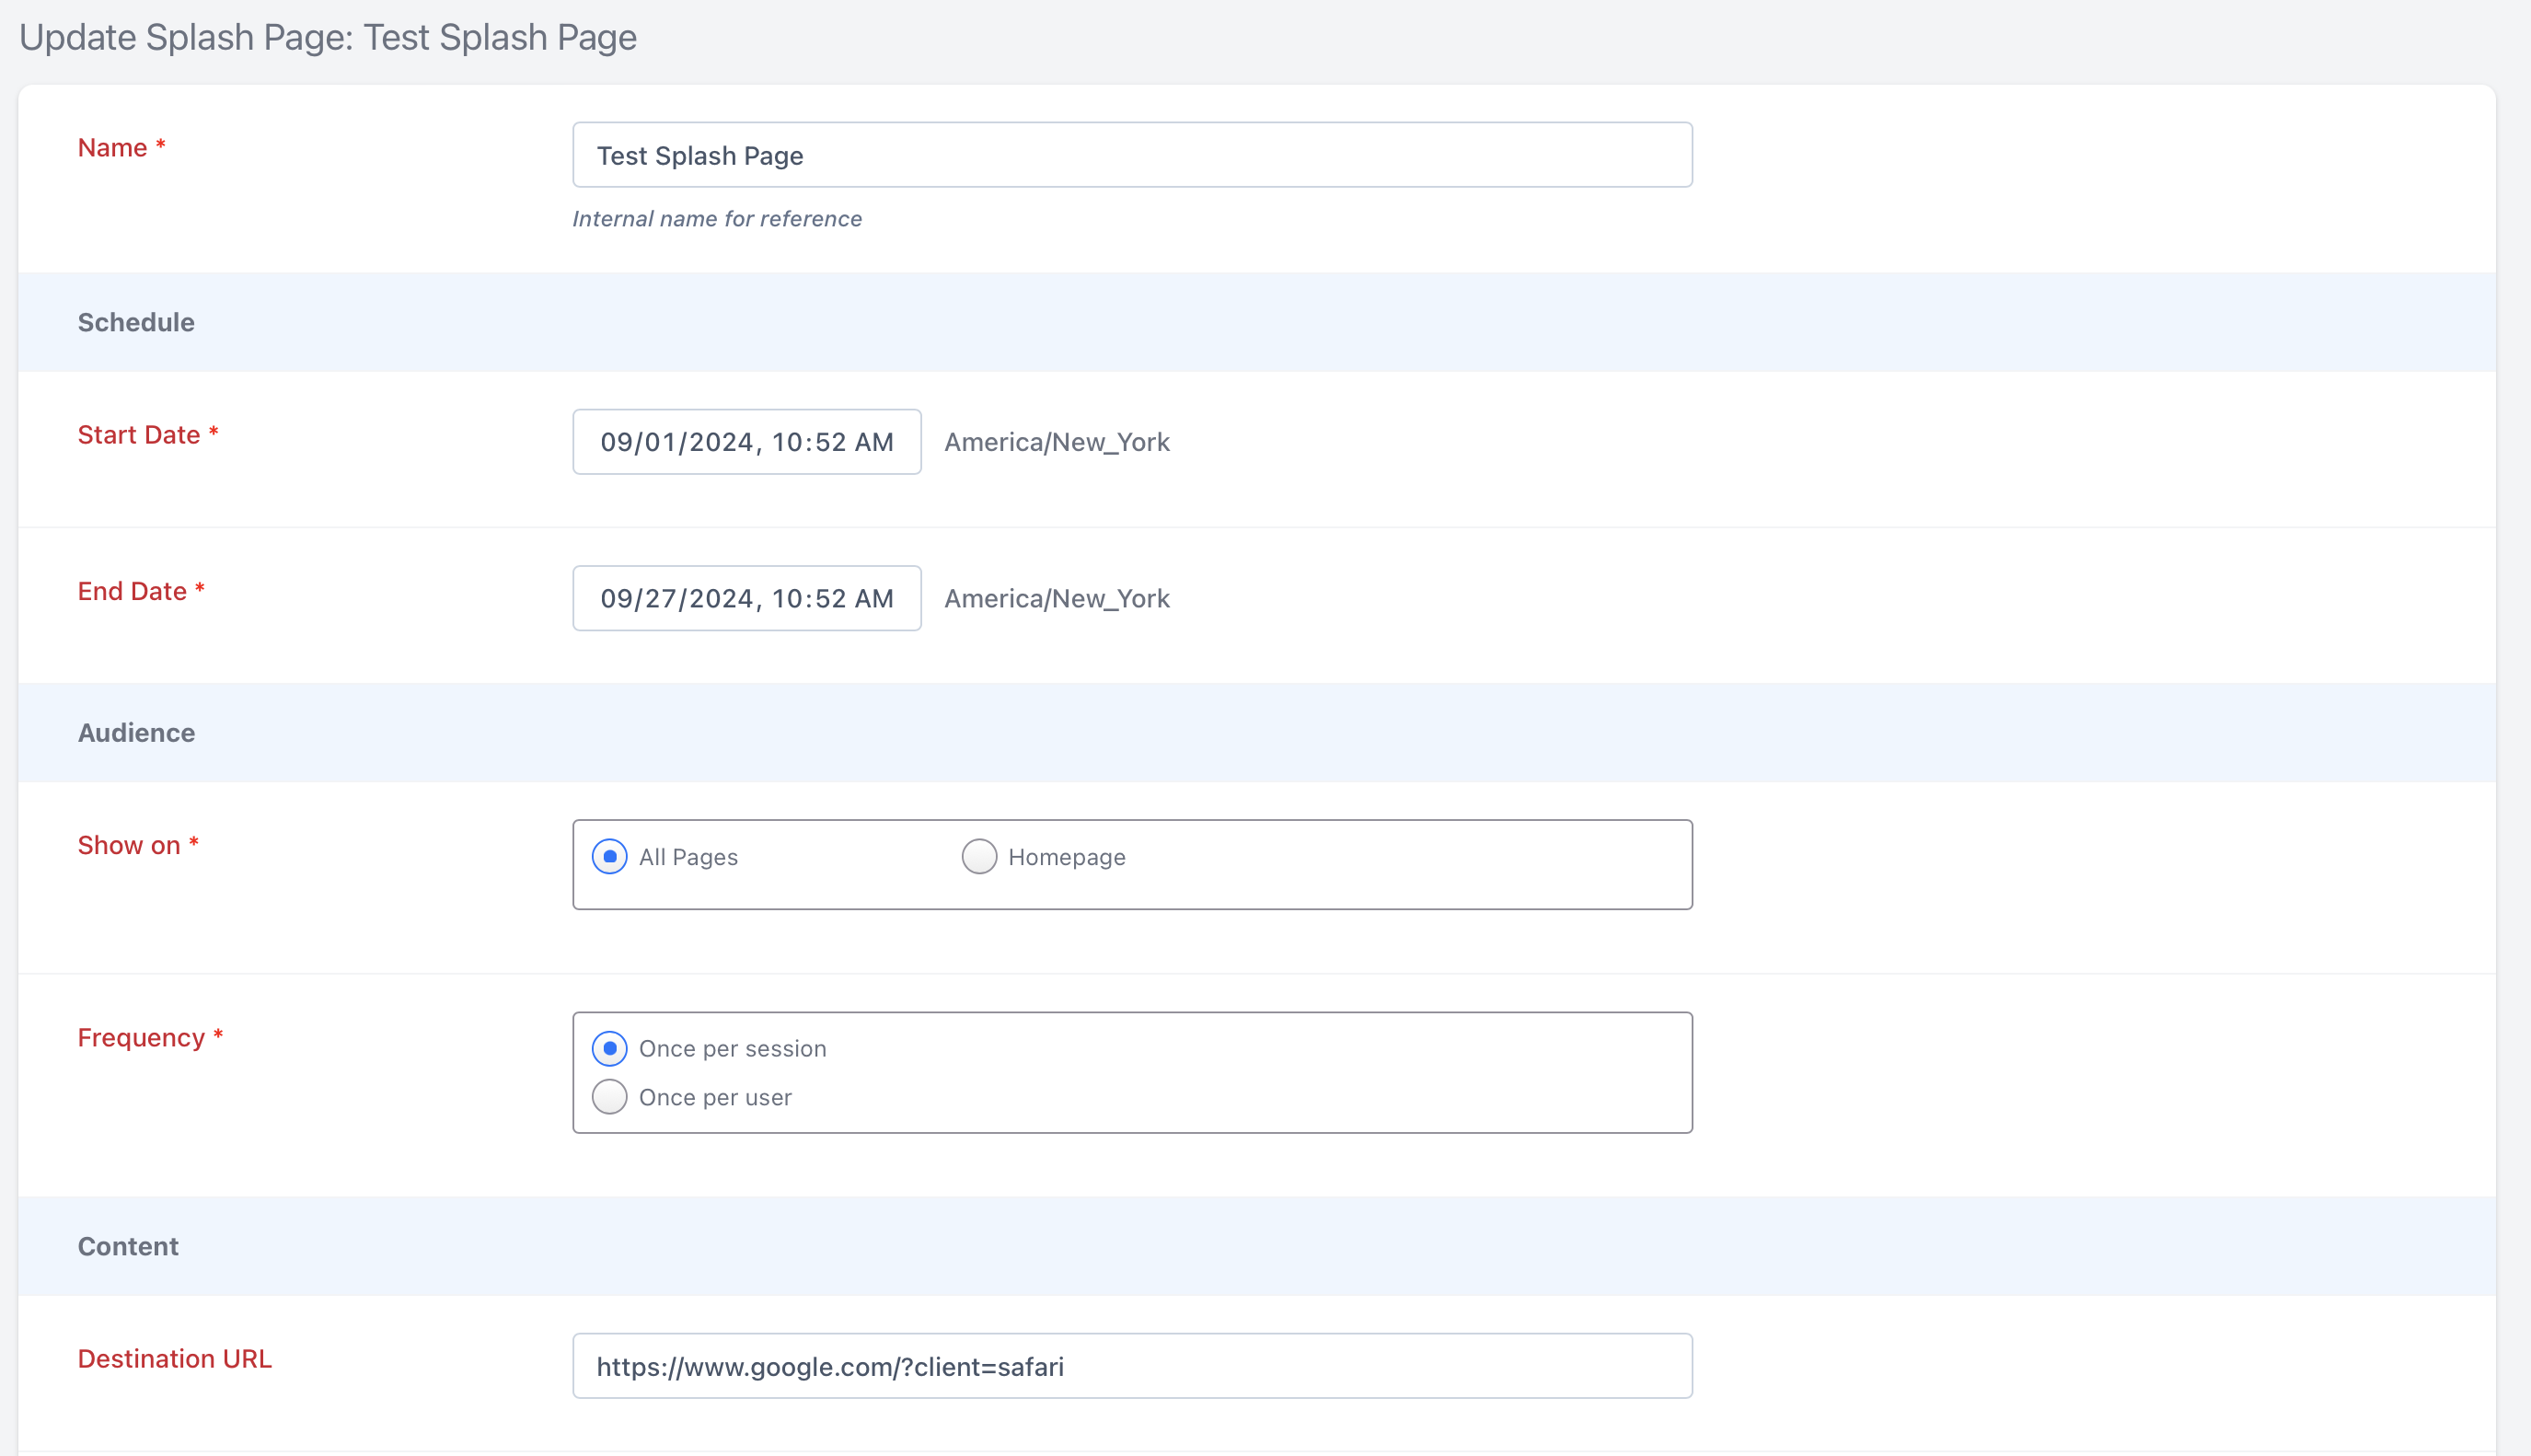Image resolution: width=2531 pixels, height=1456 pixels.
Task: Open the Start Date picker field
Action: (x=747, y=442)
